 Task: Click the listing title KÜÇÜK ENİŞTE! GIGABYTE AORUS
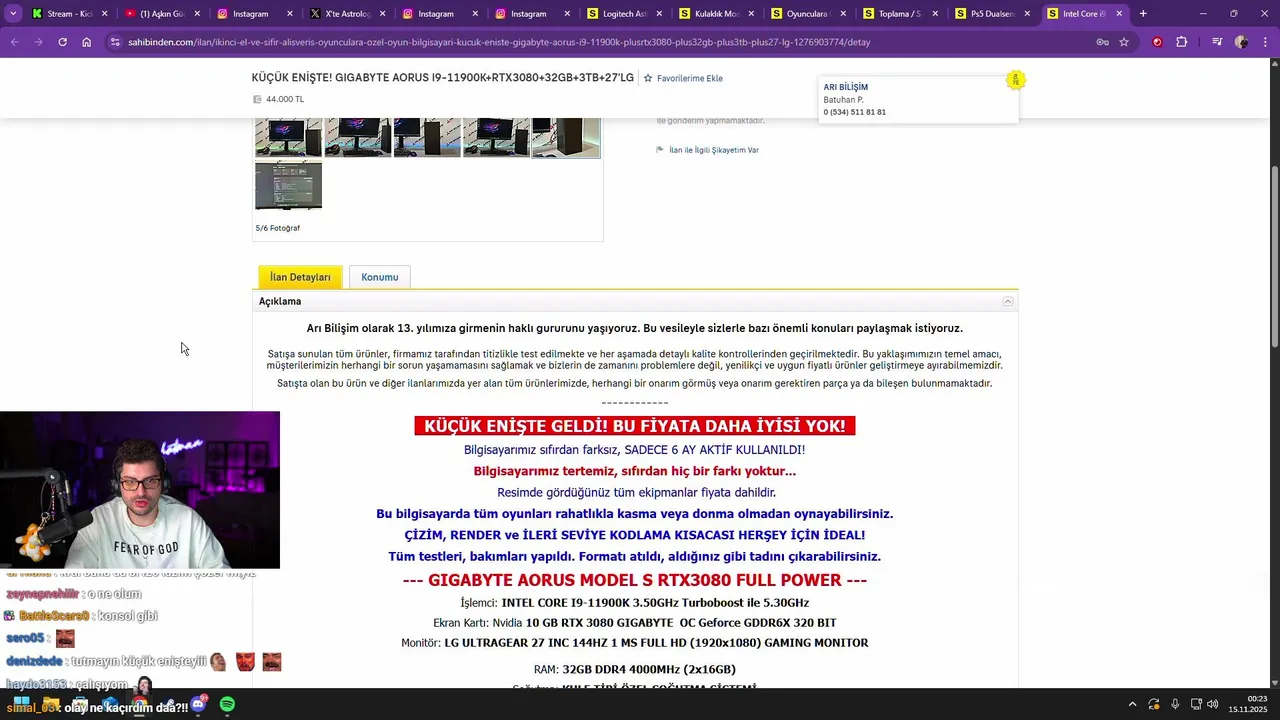pos(443,78)
